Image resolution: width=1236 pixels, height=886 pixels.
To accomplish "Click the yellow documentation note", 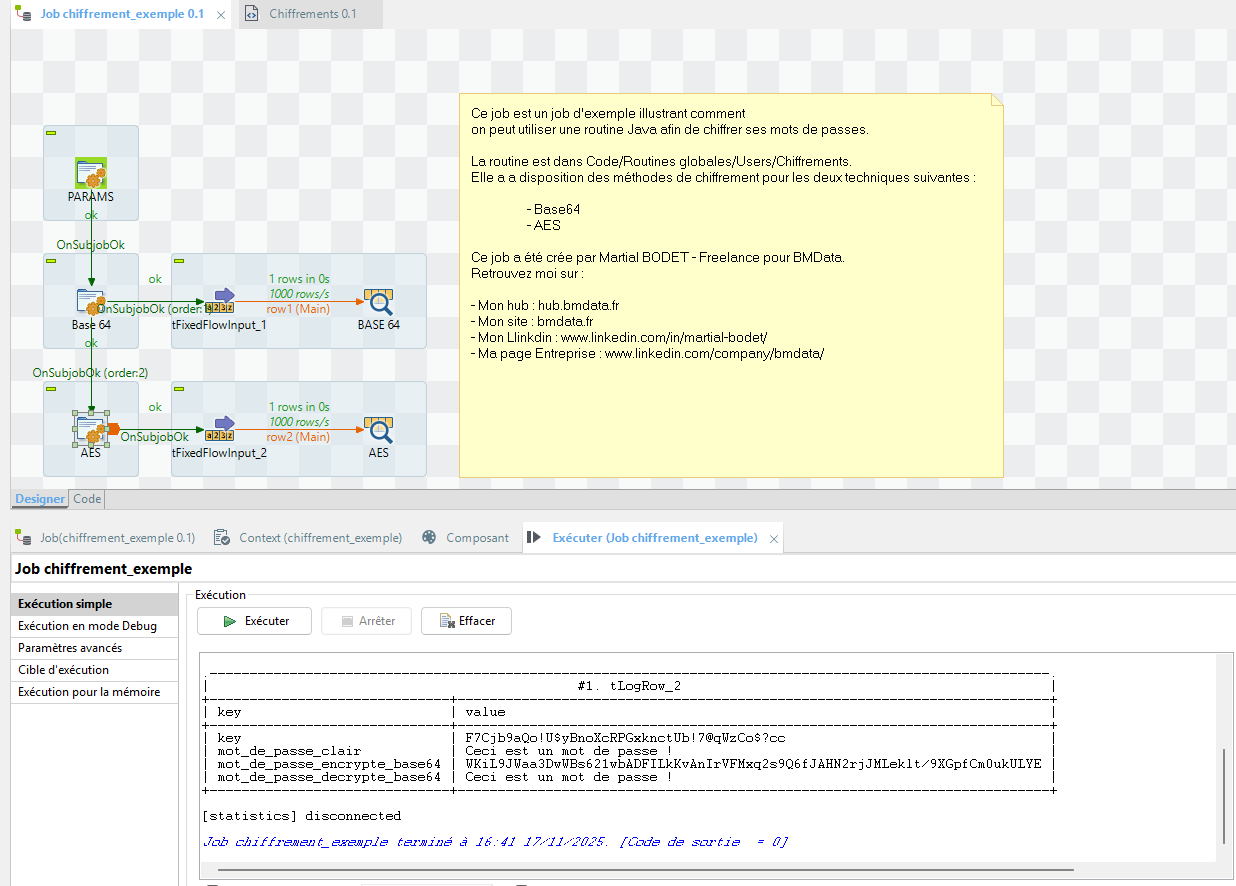I will (730, 285).
